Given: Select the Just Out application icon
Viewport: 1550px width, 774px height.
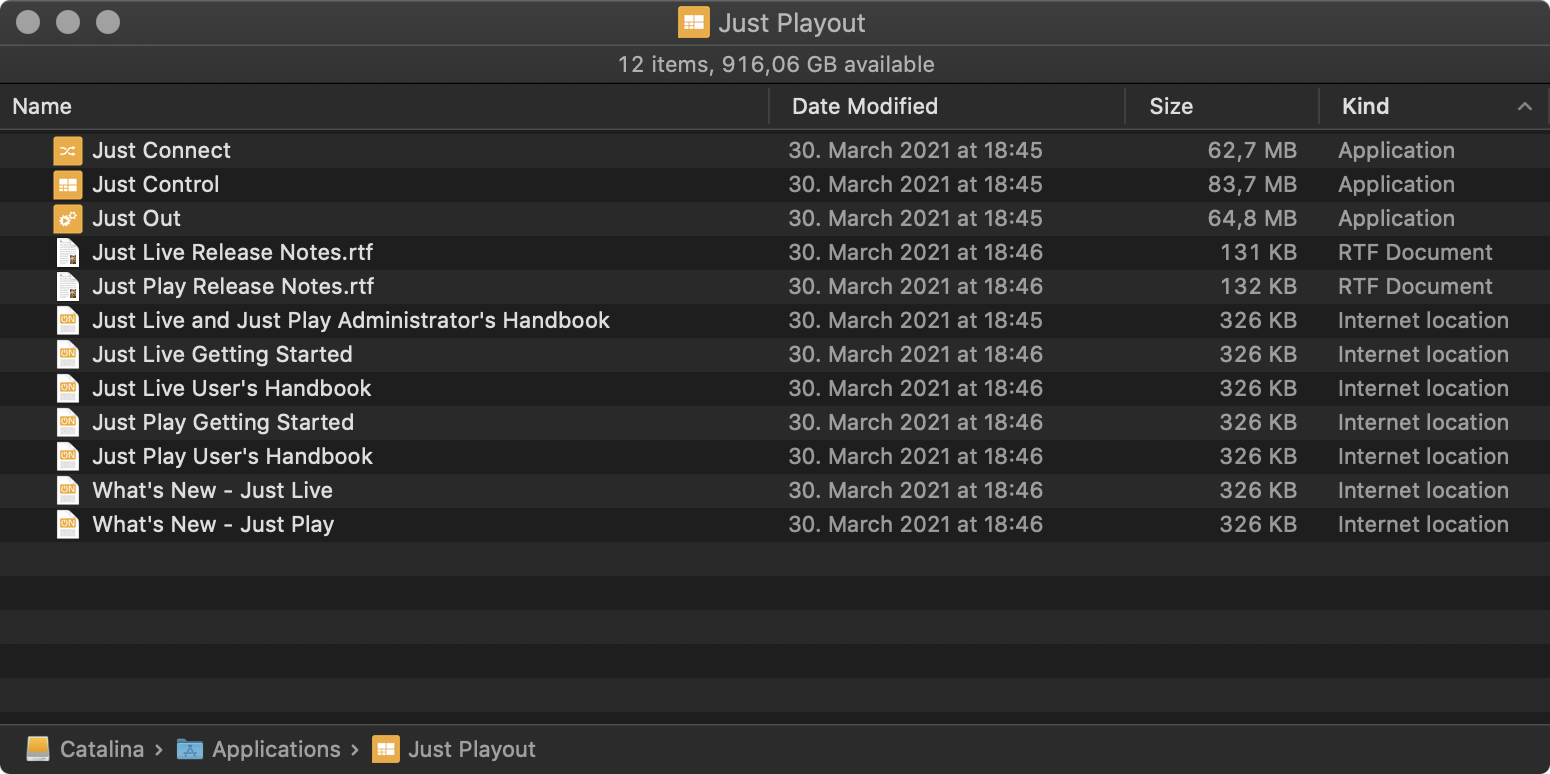Looking at the screenshot, I should 67,218.
